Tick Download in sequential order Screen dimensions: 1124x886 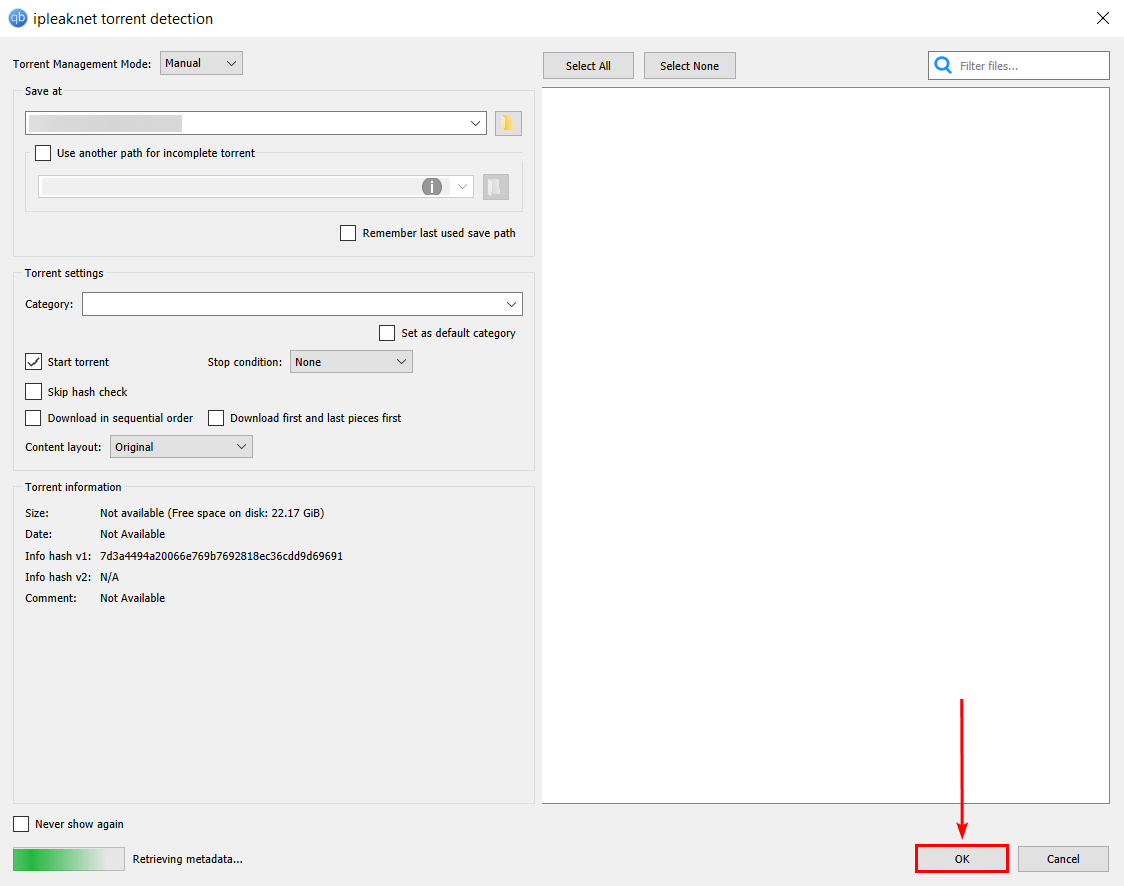tap(34, 418)
